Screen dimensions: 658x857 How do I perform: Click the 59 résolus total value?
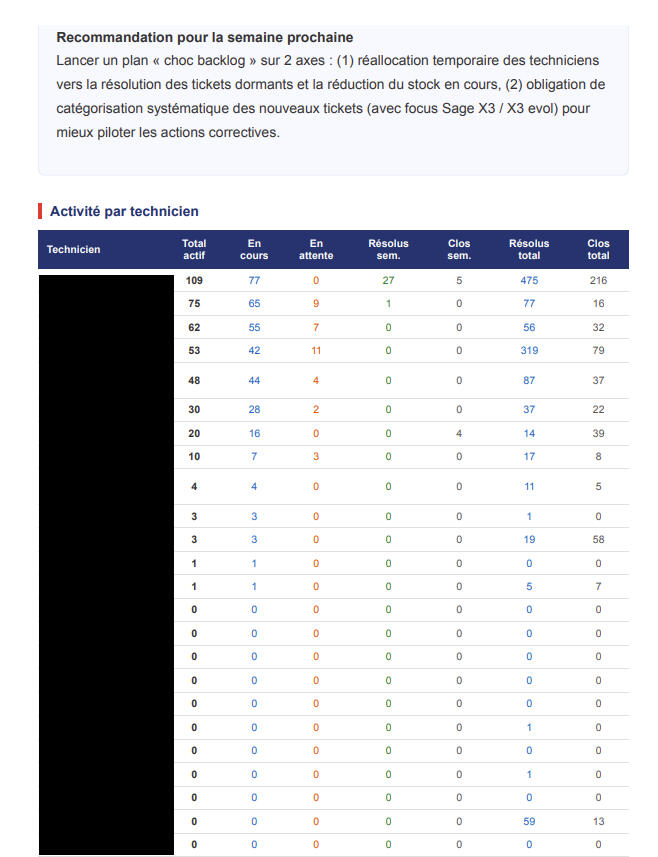[529, 821]
